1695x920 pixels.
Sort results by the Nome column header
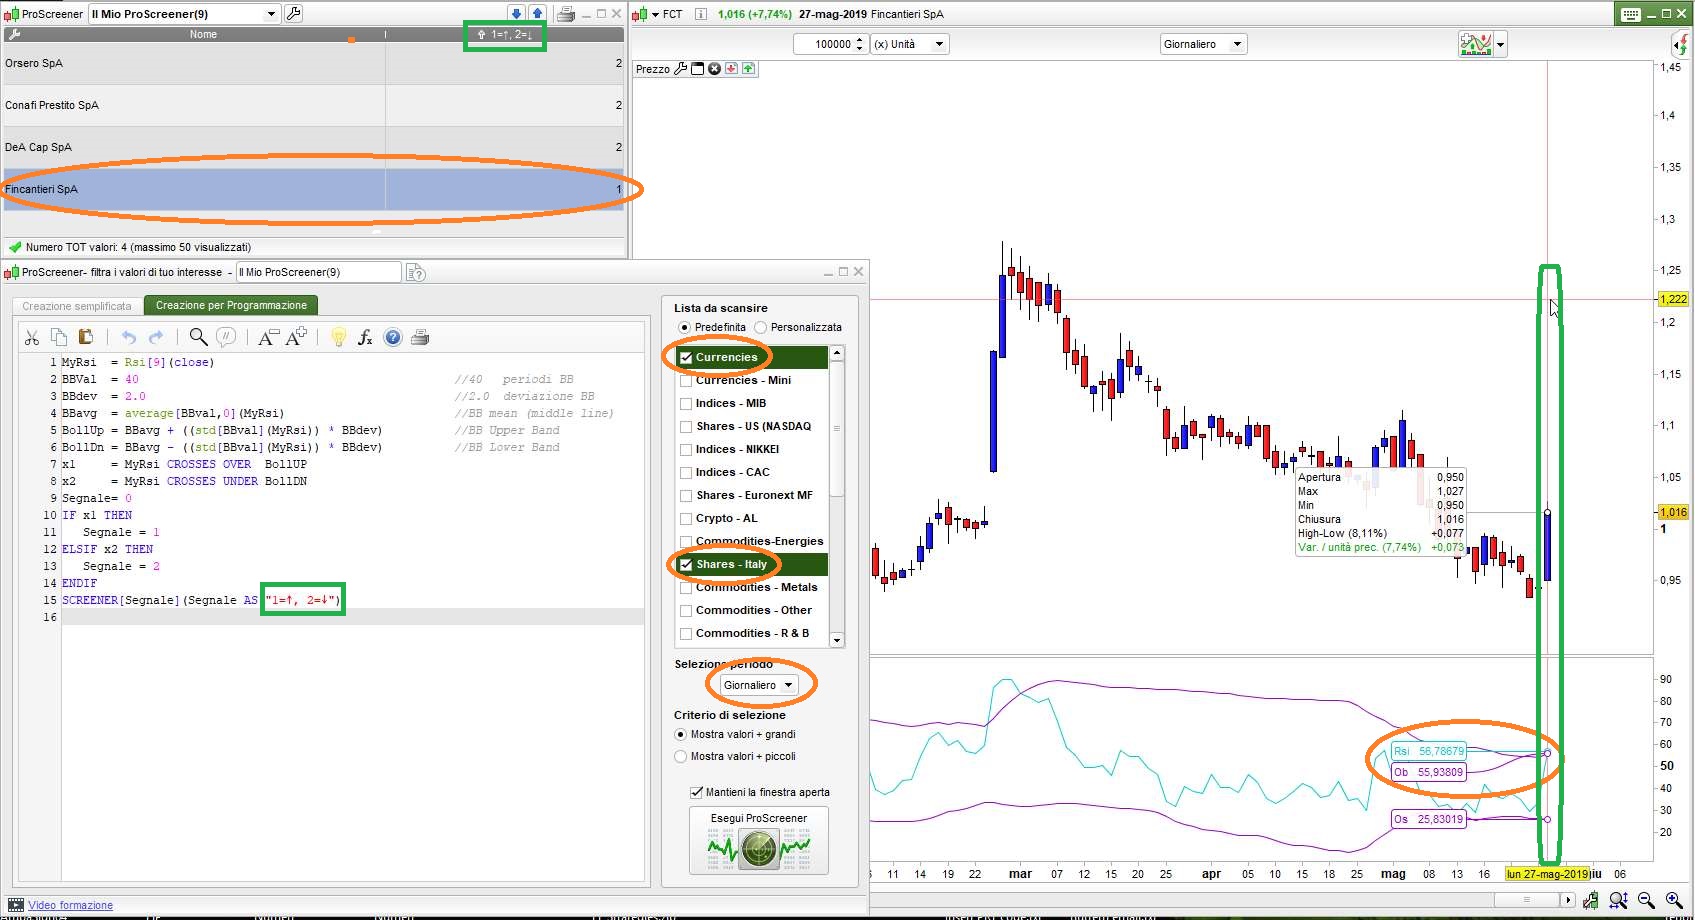[x=203, y=34]
